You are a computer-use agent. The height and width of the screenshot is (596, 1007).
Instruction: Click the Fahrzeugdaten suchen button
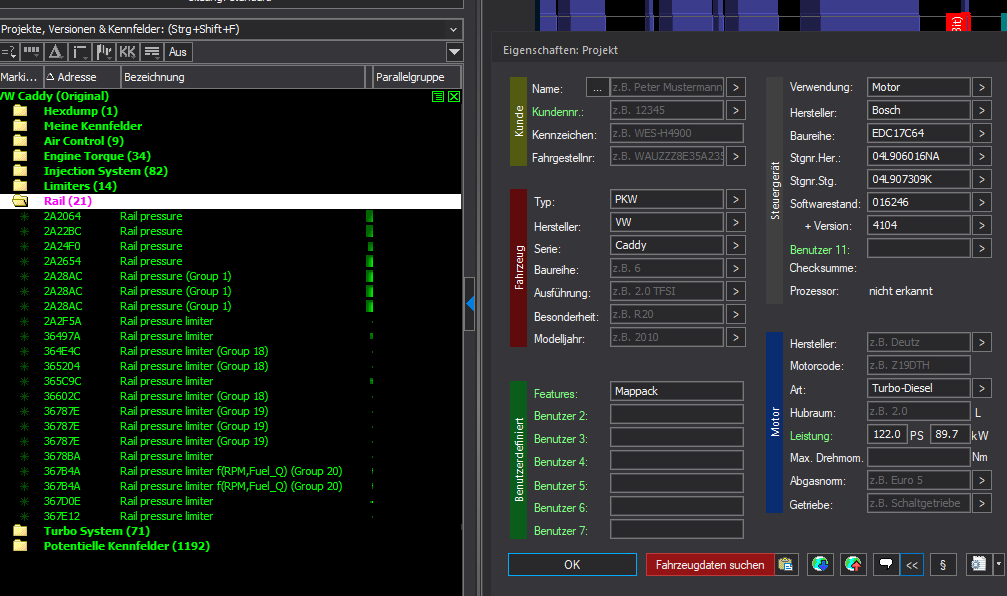click(710, 565)
